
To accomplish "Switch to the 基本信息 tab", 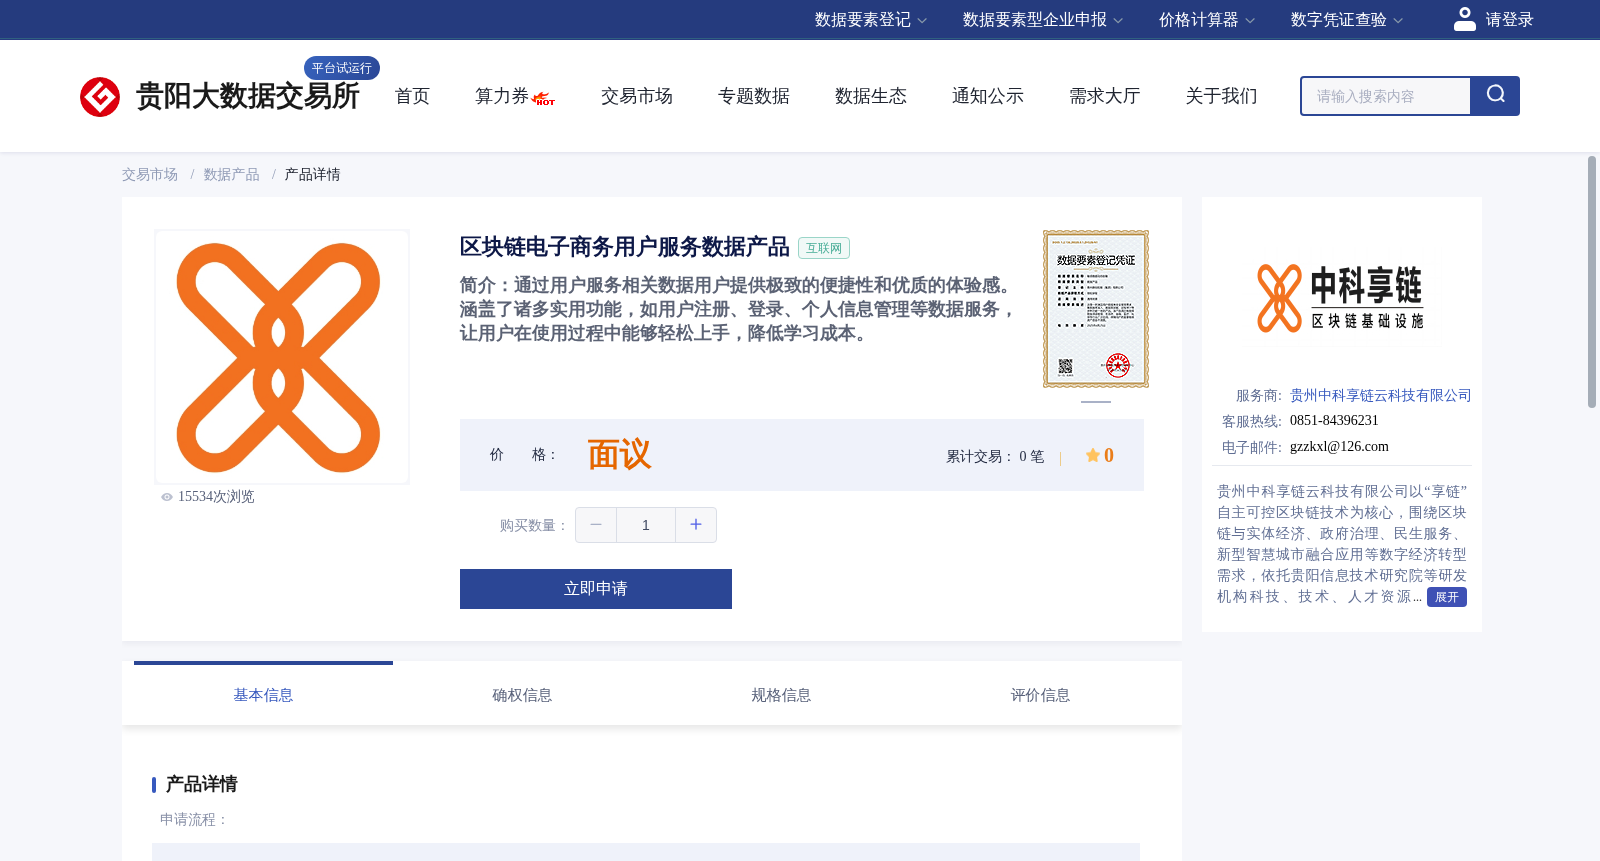I will [x=263, y=695].
